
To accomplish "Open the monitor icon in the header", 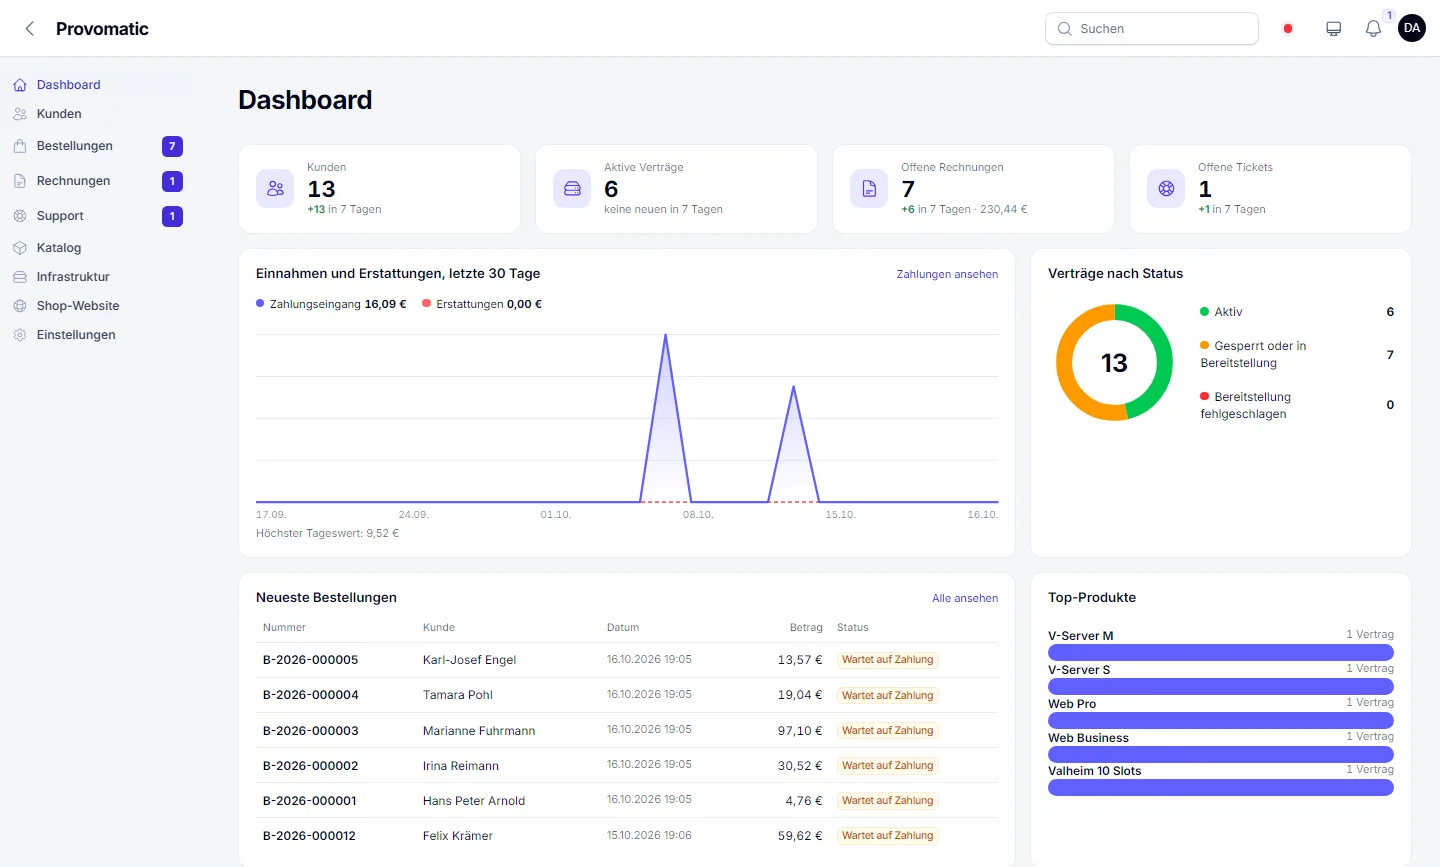I will click(x=1334, y=29).
